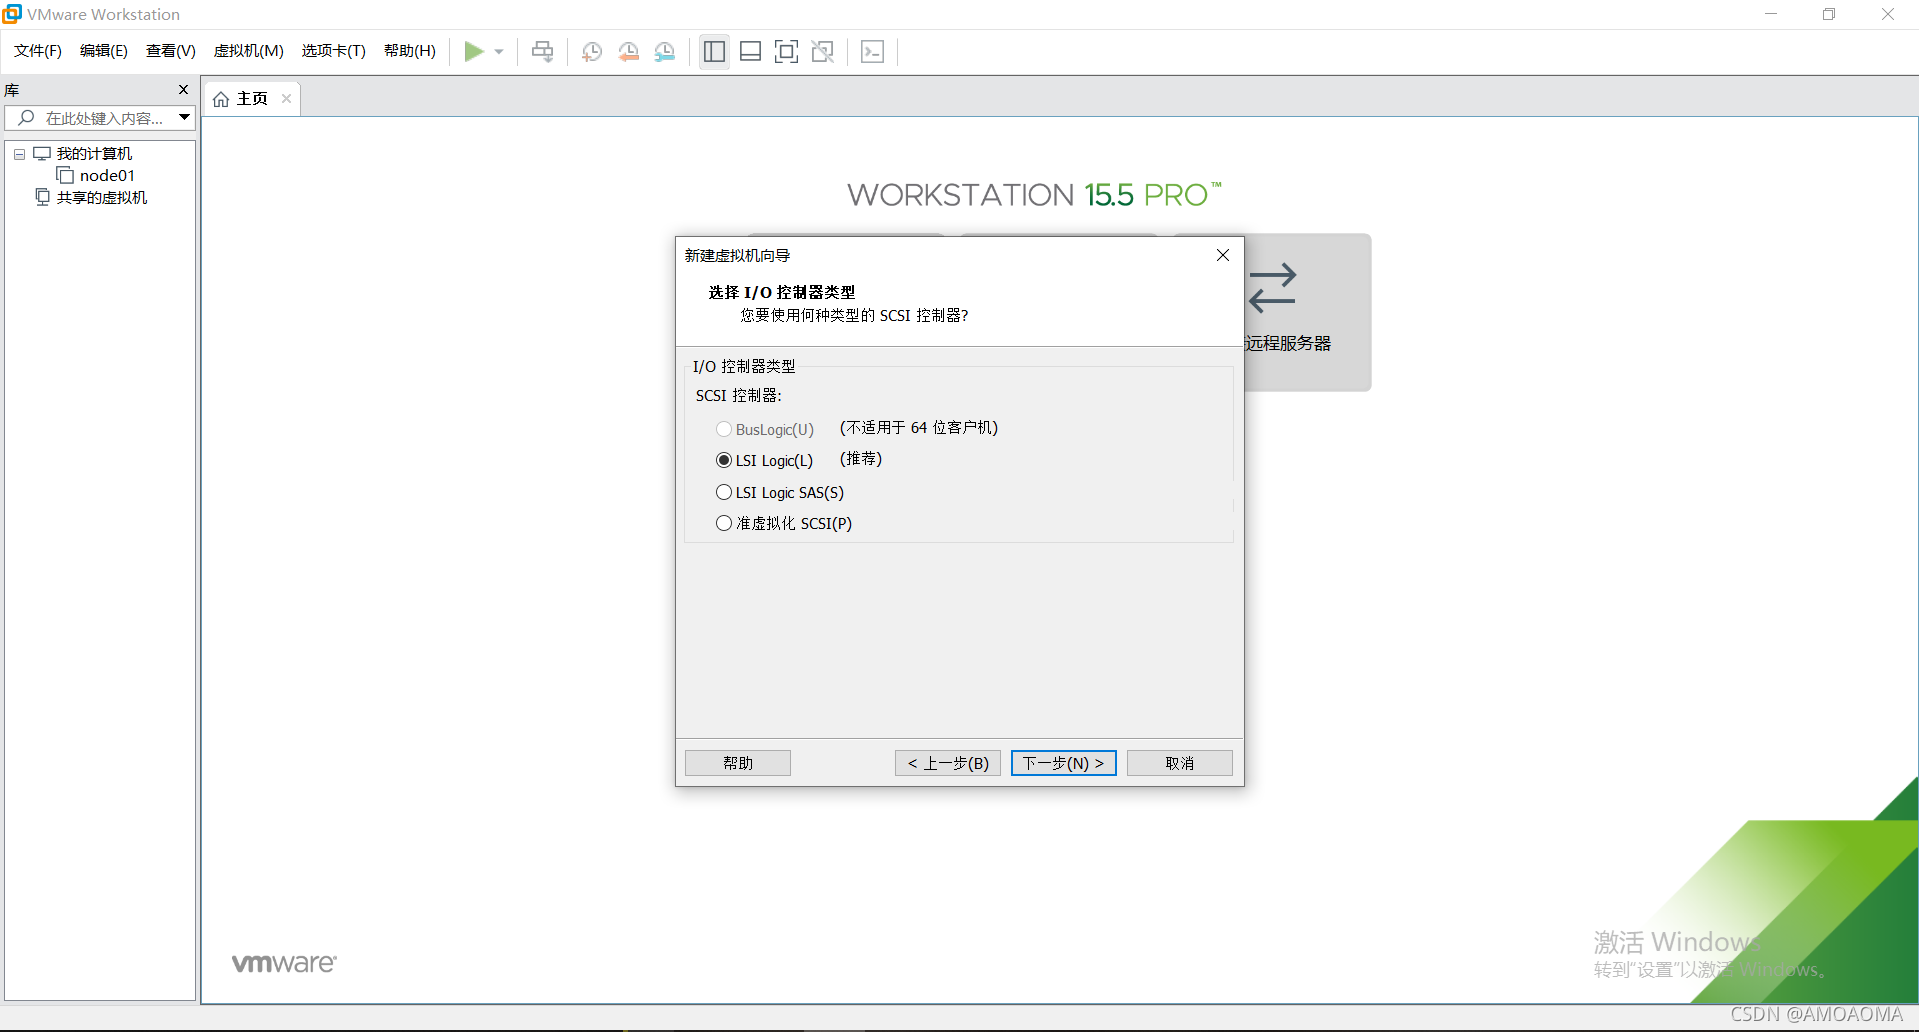Open the snapshot manager icon

(665, 52)
